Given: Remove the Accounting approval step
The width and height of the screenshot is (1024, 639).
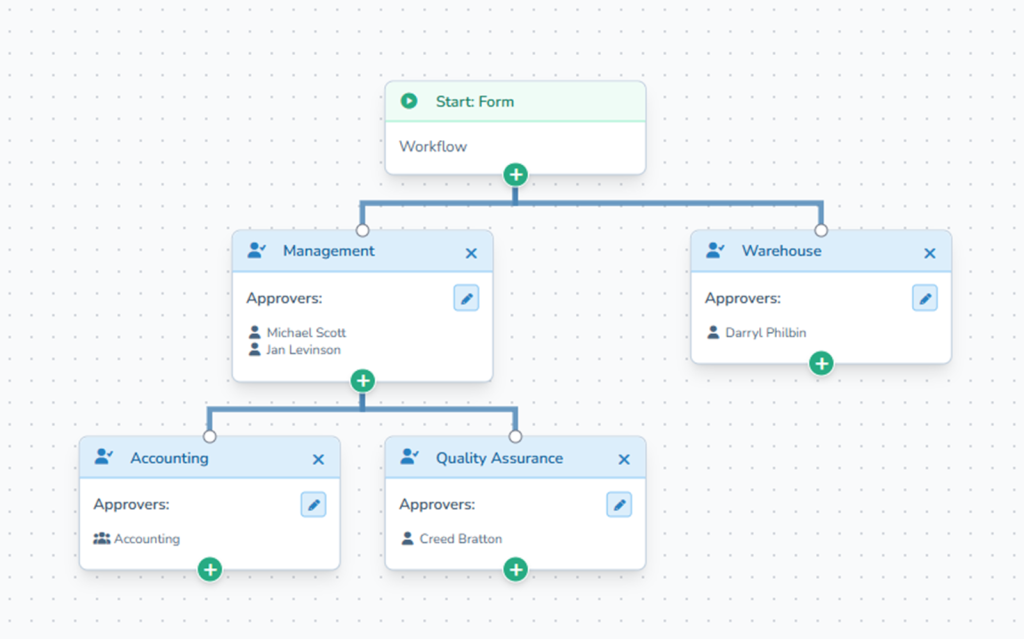Looking at the screenshot, I should [x=318, y=460].
